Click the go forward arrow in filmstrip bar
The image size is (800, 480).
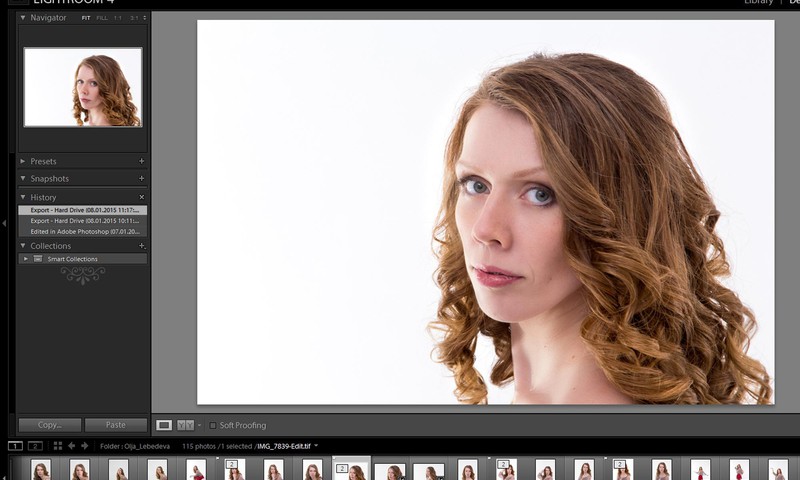tap(84, 446)
